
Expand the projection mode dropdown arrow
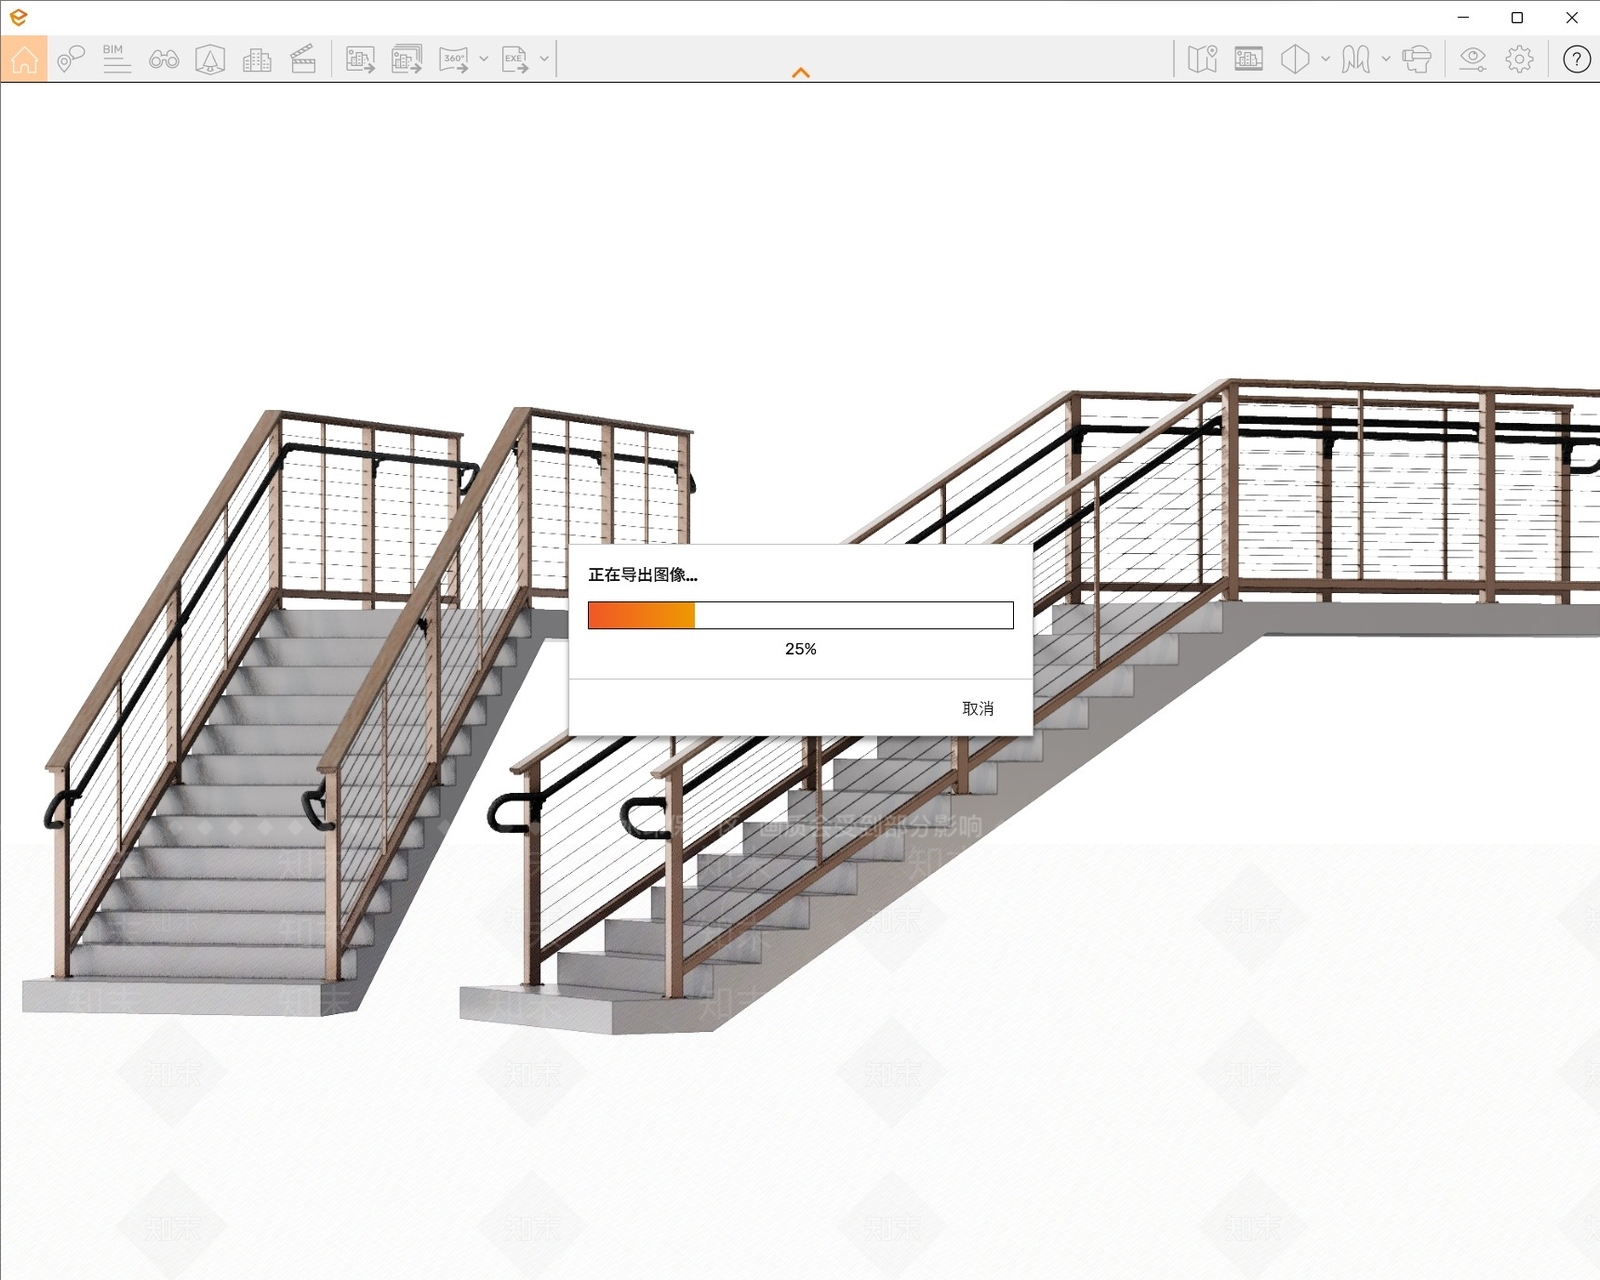(1325, 59)
